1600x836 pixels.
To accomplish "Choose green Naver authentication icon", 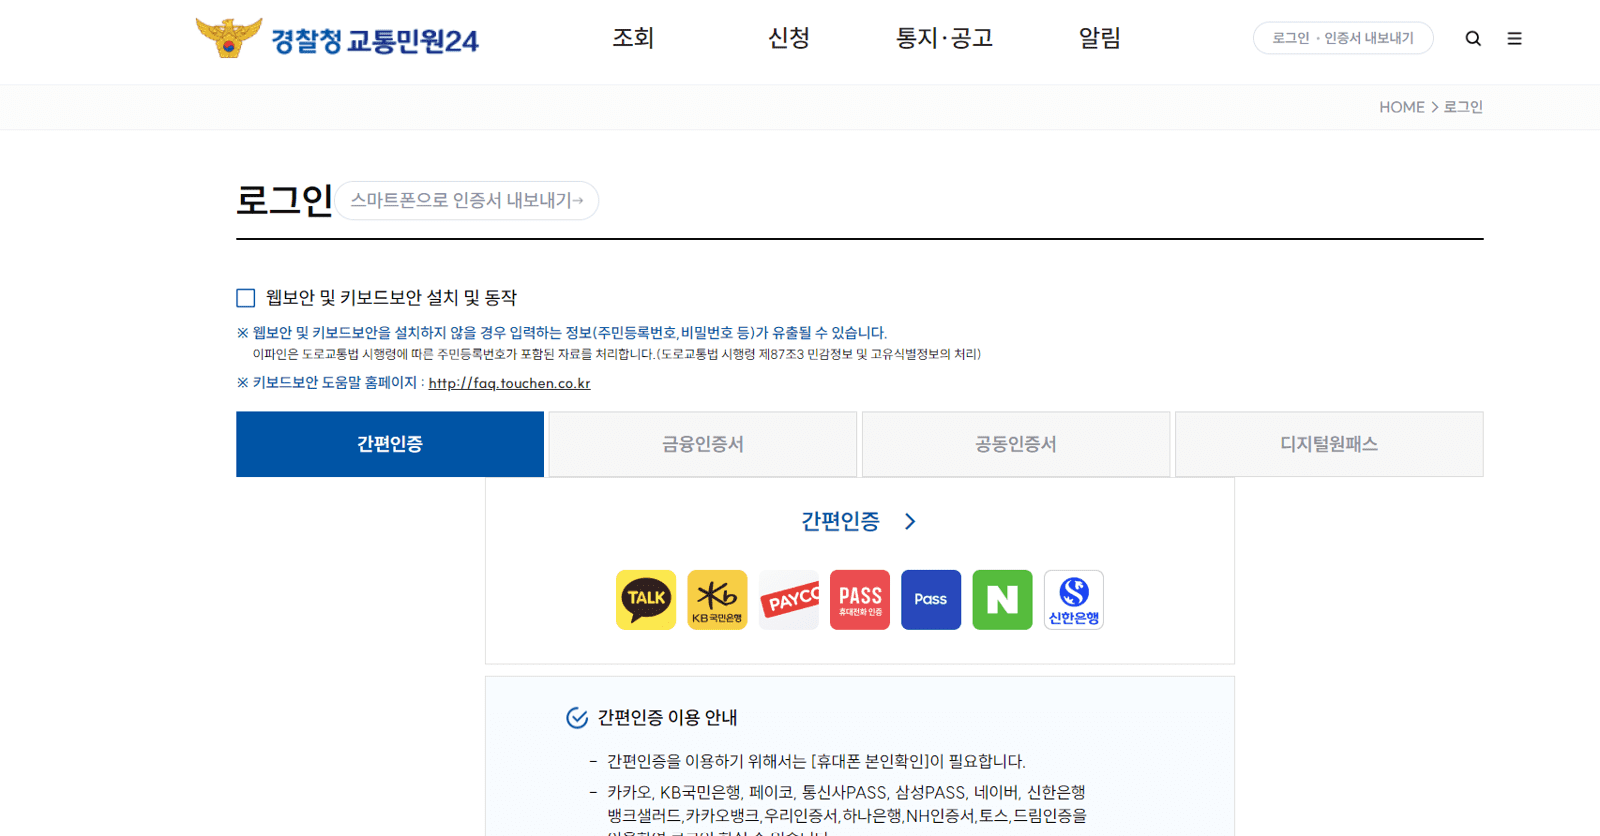I will click(1002, 600).
